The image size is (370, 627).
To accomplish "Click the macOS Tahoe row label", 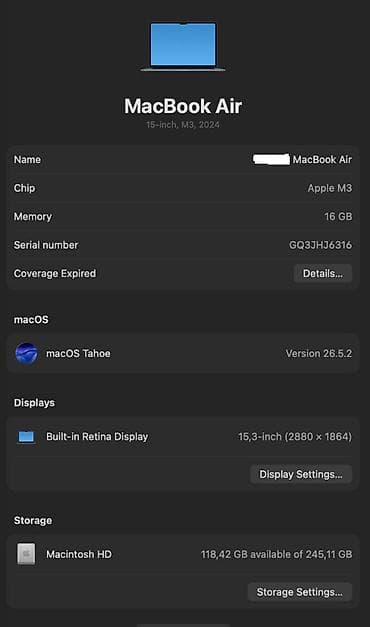I will pos(78,353).
